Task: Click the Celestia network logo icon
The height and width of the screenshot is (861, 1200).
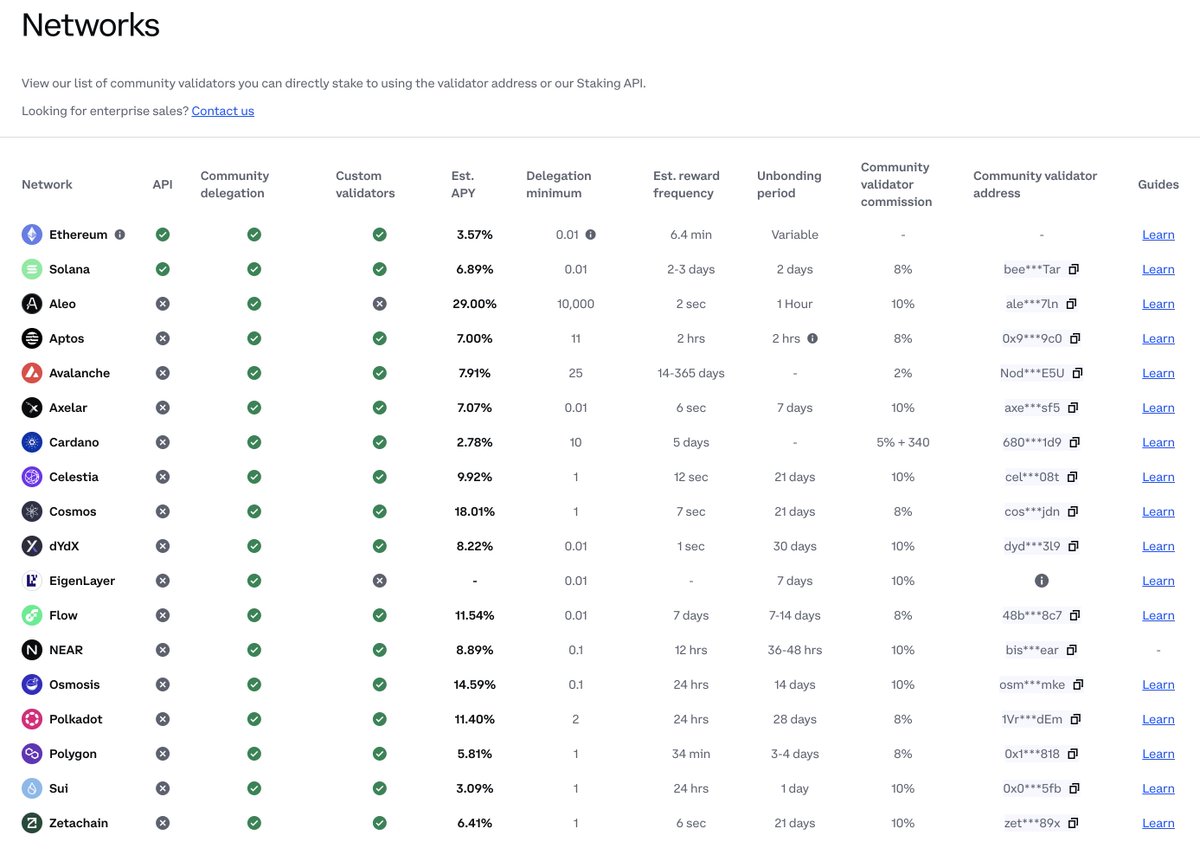Action: [32, 477]
